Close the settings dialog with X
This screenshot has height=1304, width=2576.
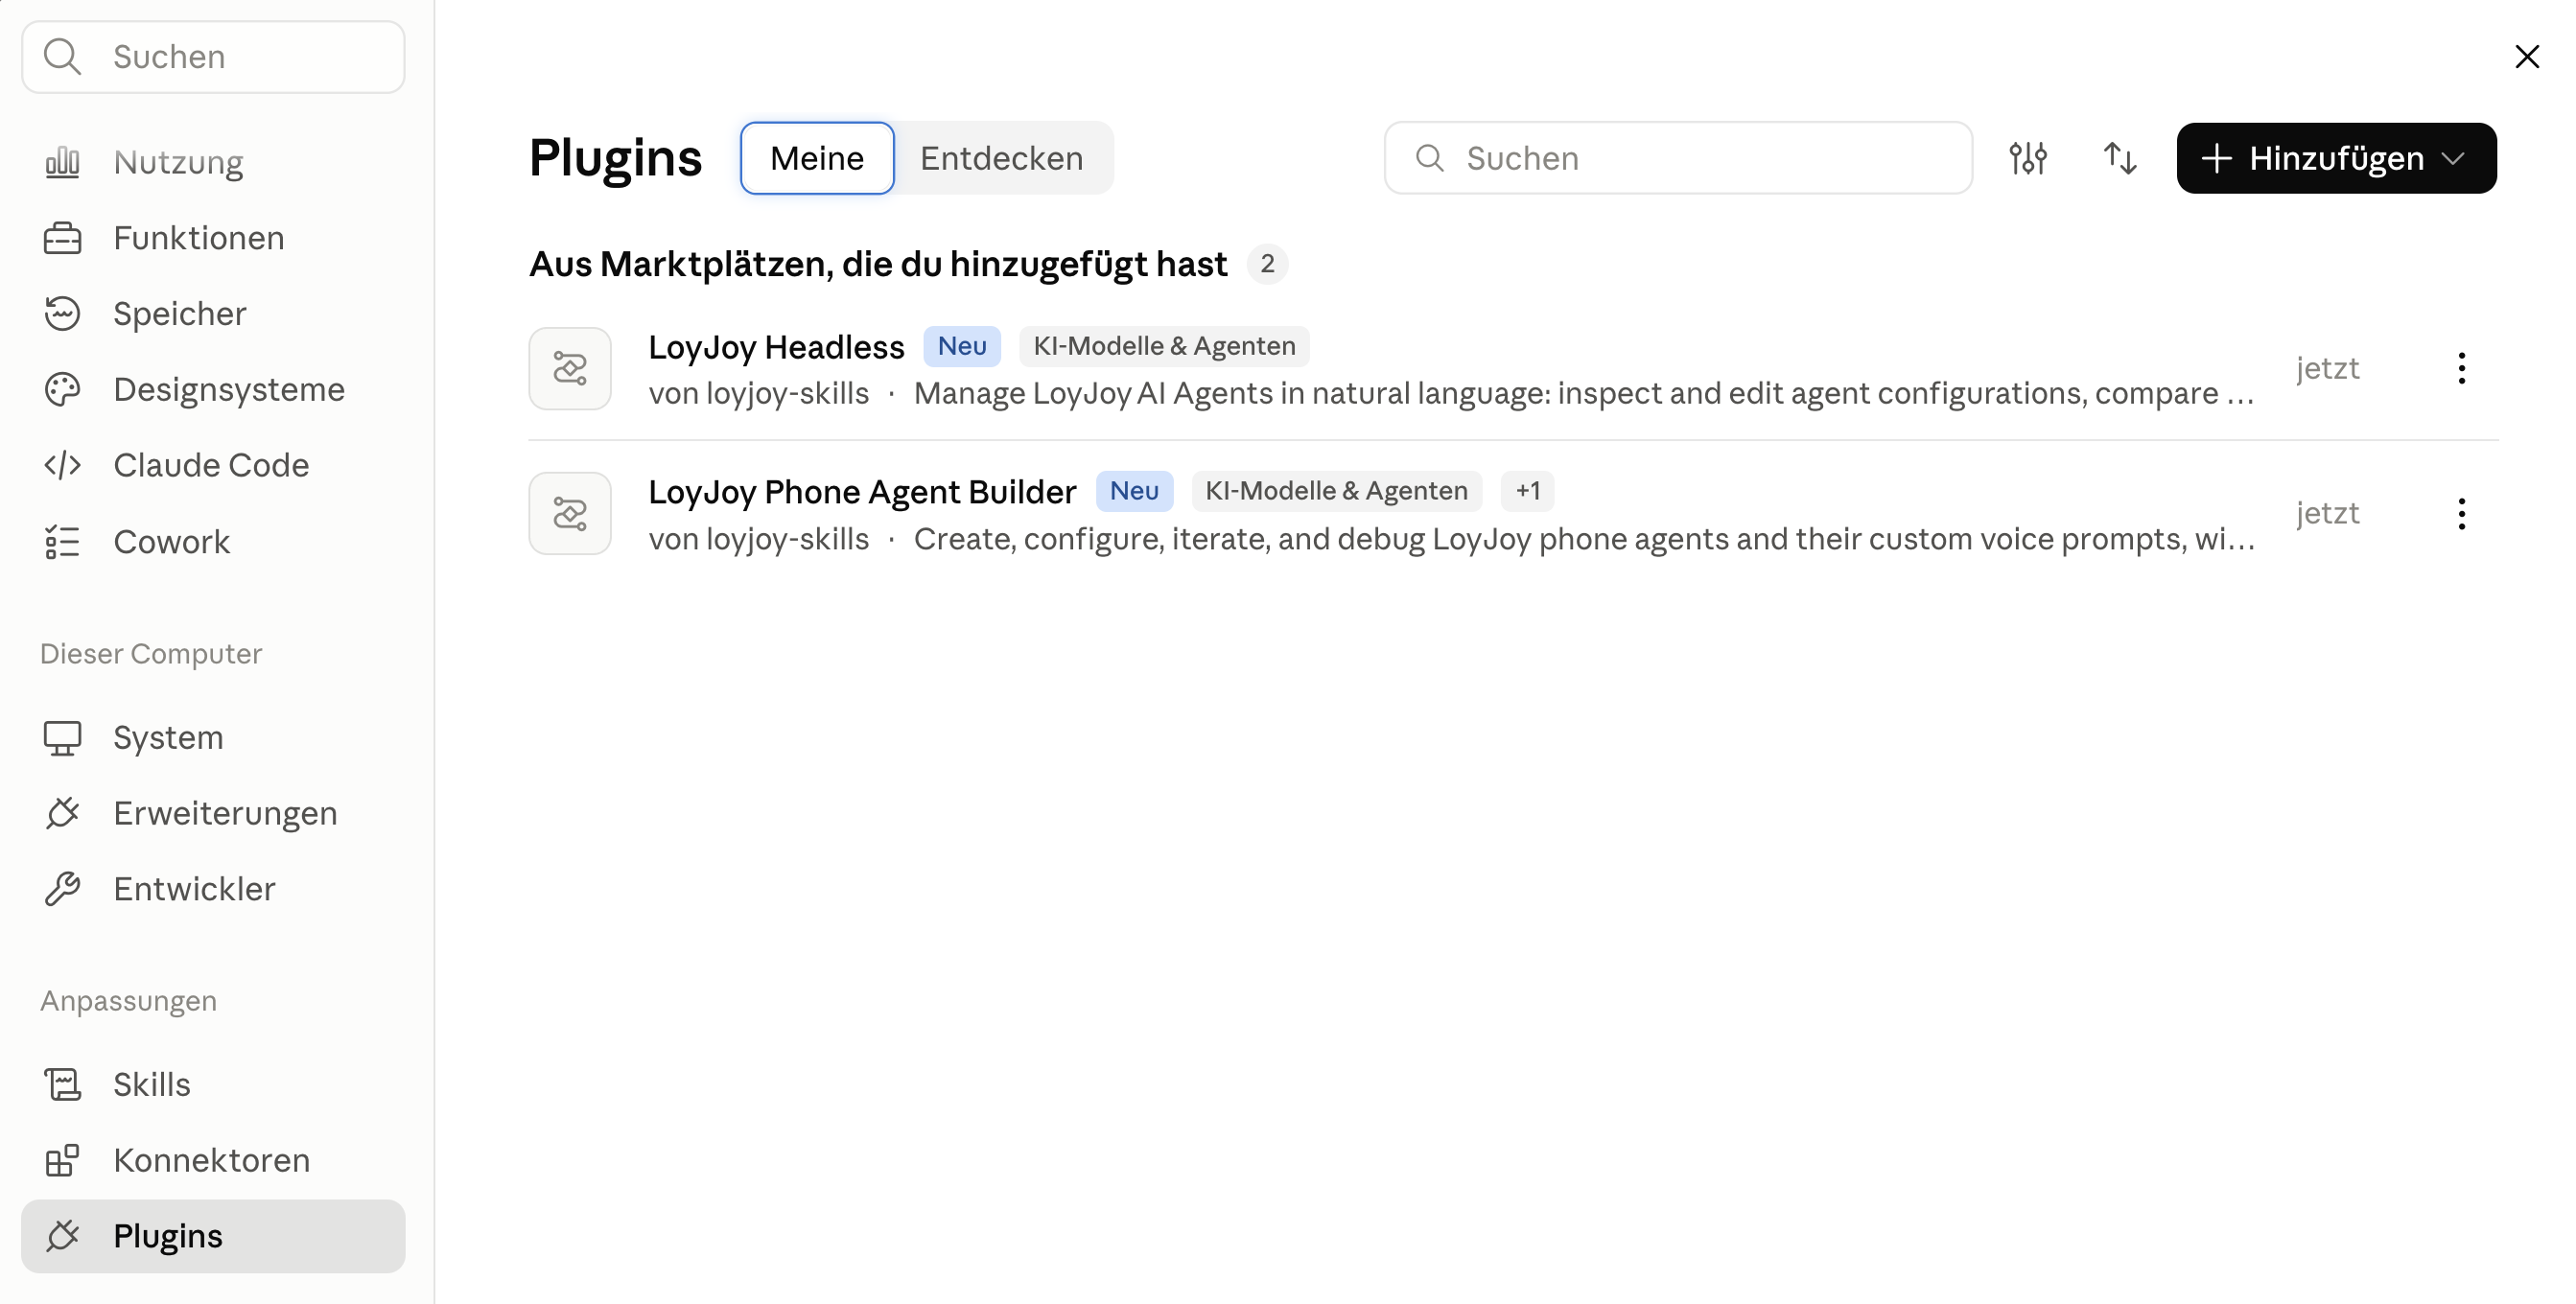(x=2527, y=56)
